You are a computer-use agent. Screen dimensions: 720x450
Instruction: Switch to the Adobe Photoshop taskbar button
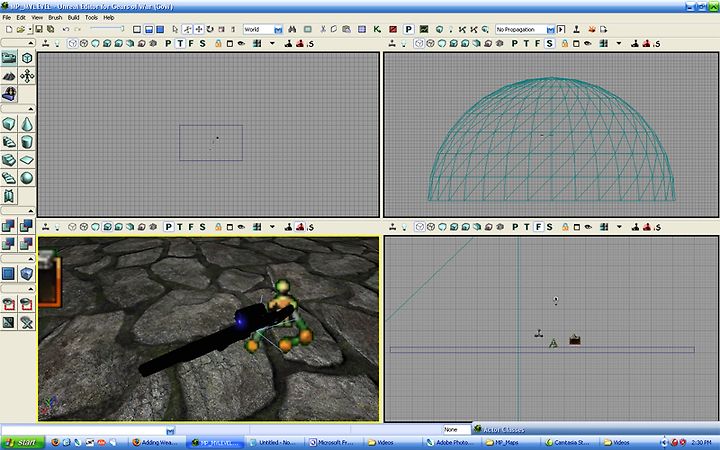click(x=449, y=443)
